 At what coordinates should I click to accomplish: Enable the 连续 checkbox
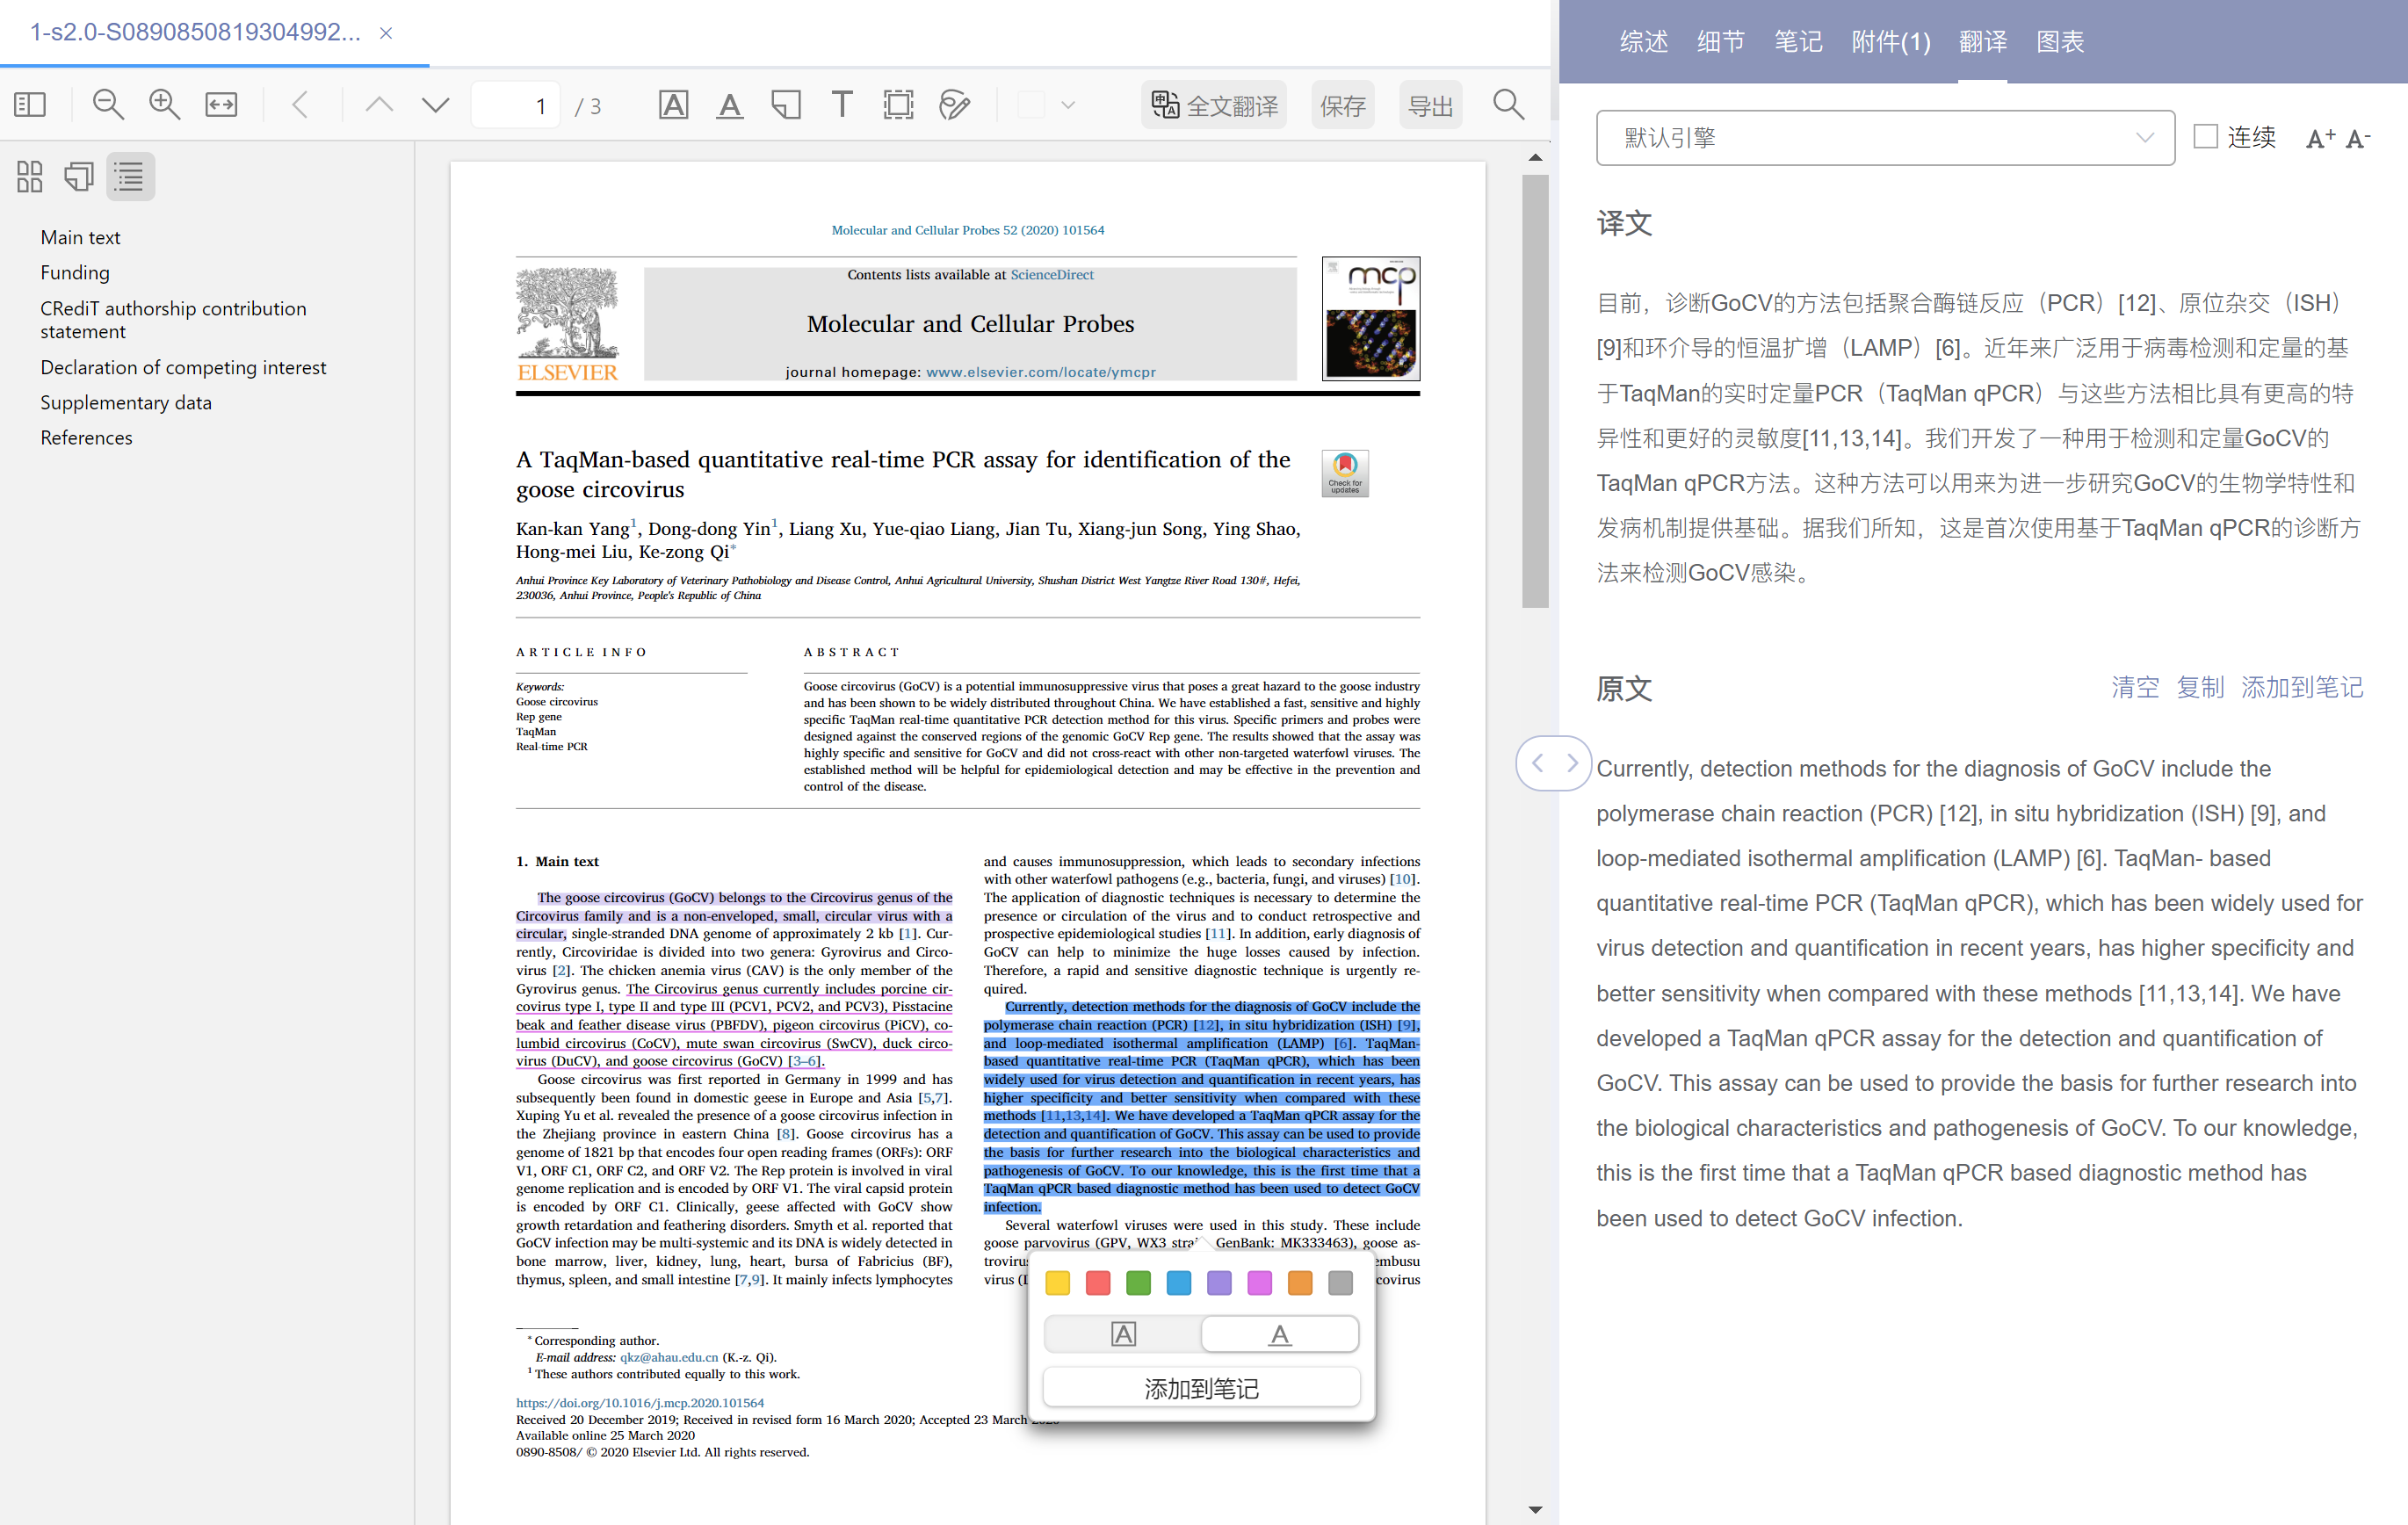(x=2205, y=136)
